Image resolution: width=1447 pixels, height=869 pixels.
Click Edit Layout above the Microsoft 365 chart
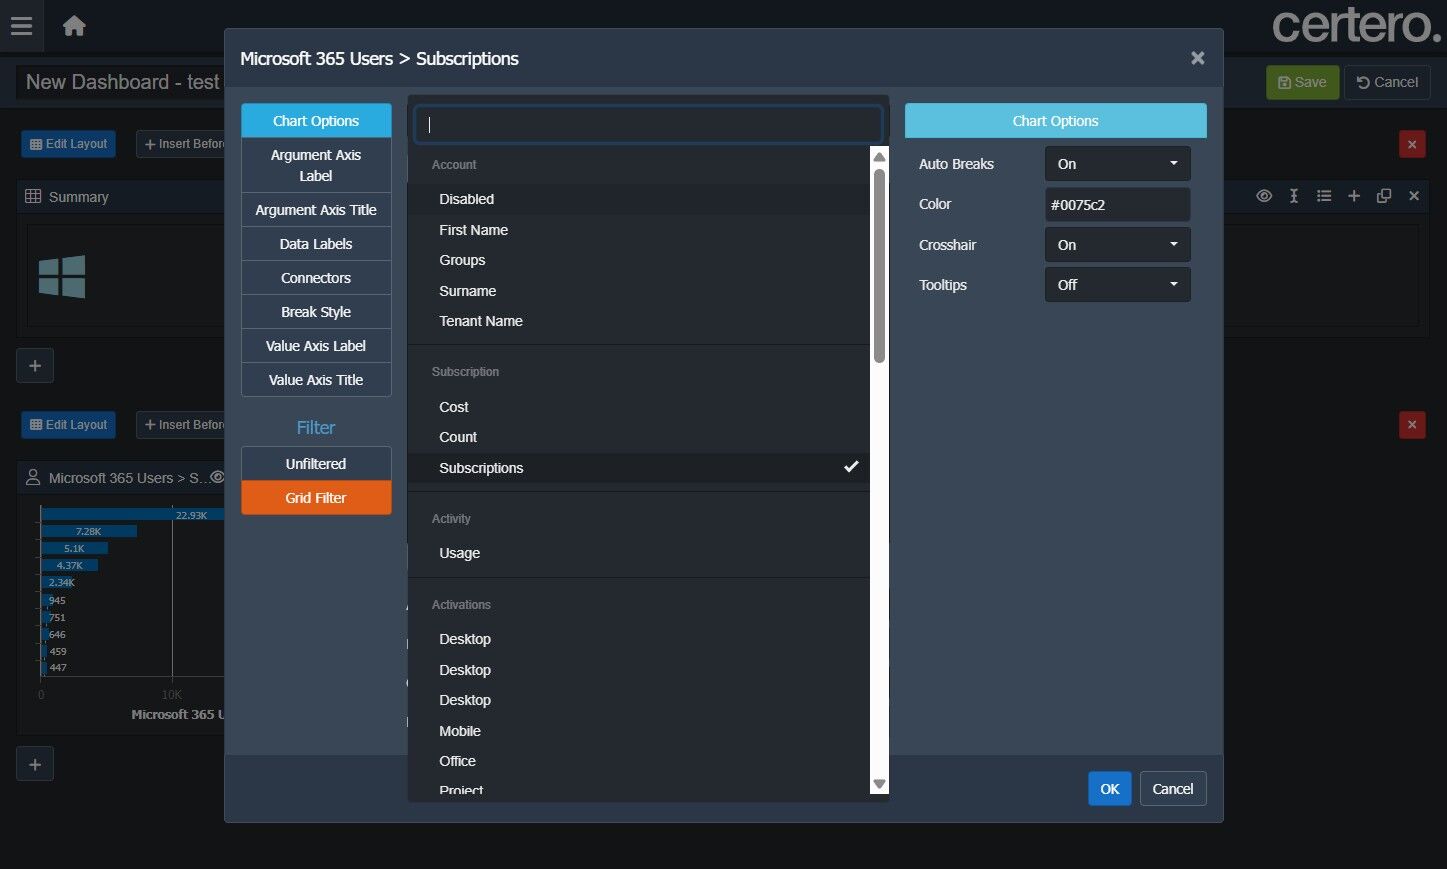click(x=69, y=425)
